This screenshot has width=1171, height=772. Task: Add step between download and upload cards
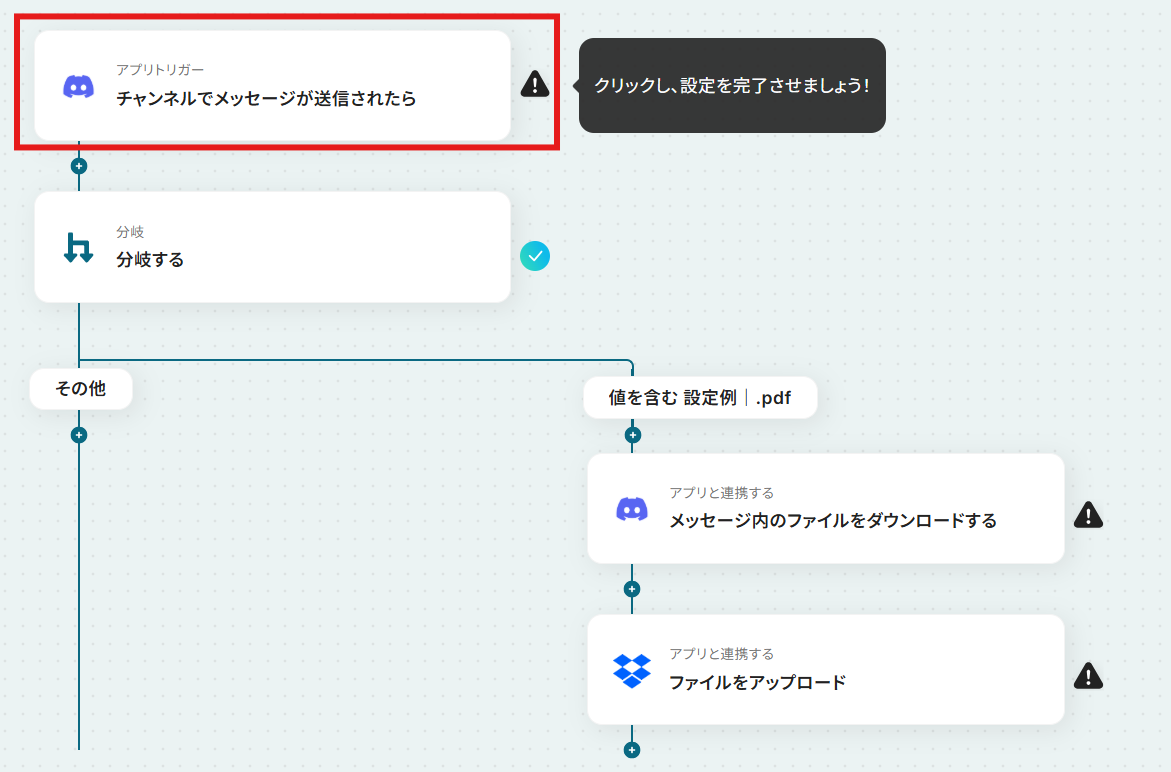(x=632, y=589)
